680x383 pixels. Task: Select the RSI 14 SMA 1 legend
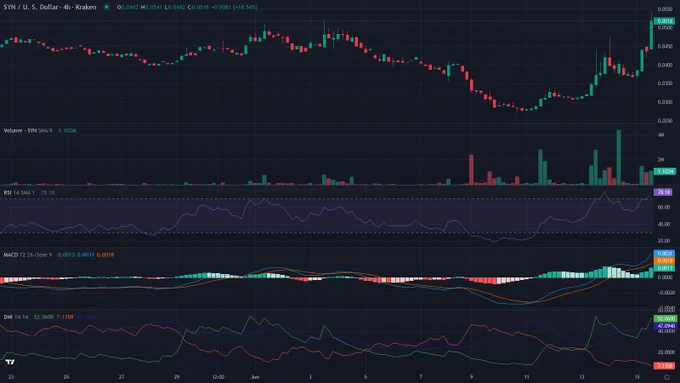click(19, 193)
